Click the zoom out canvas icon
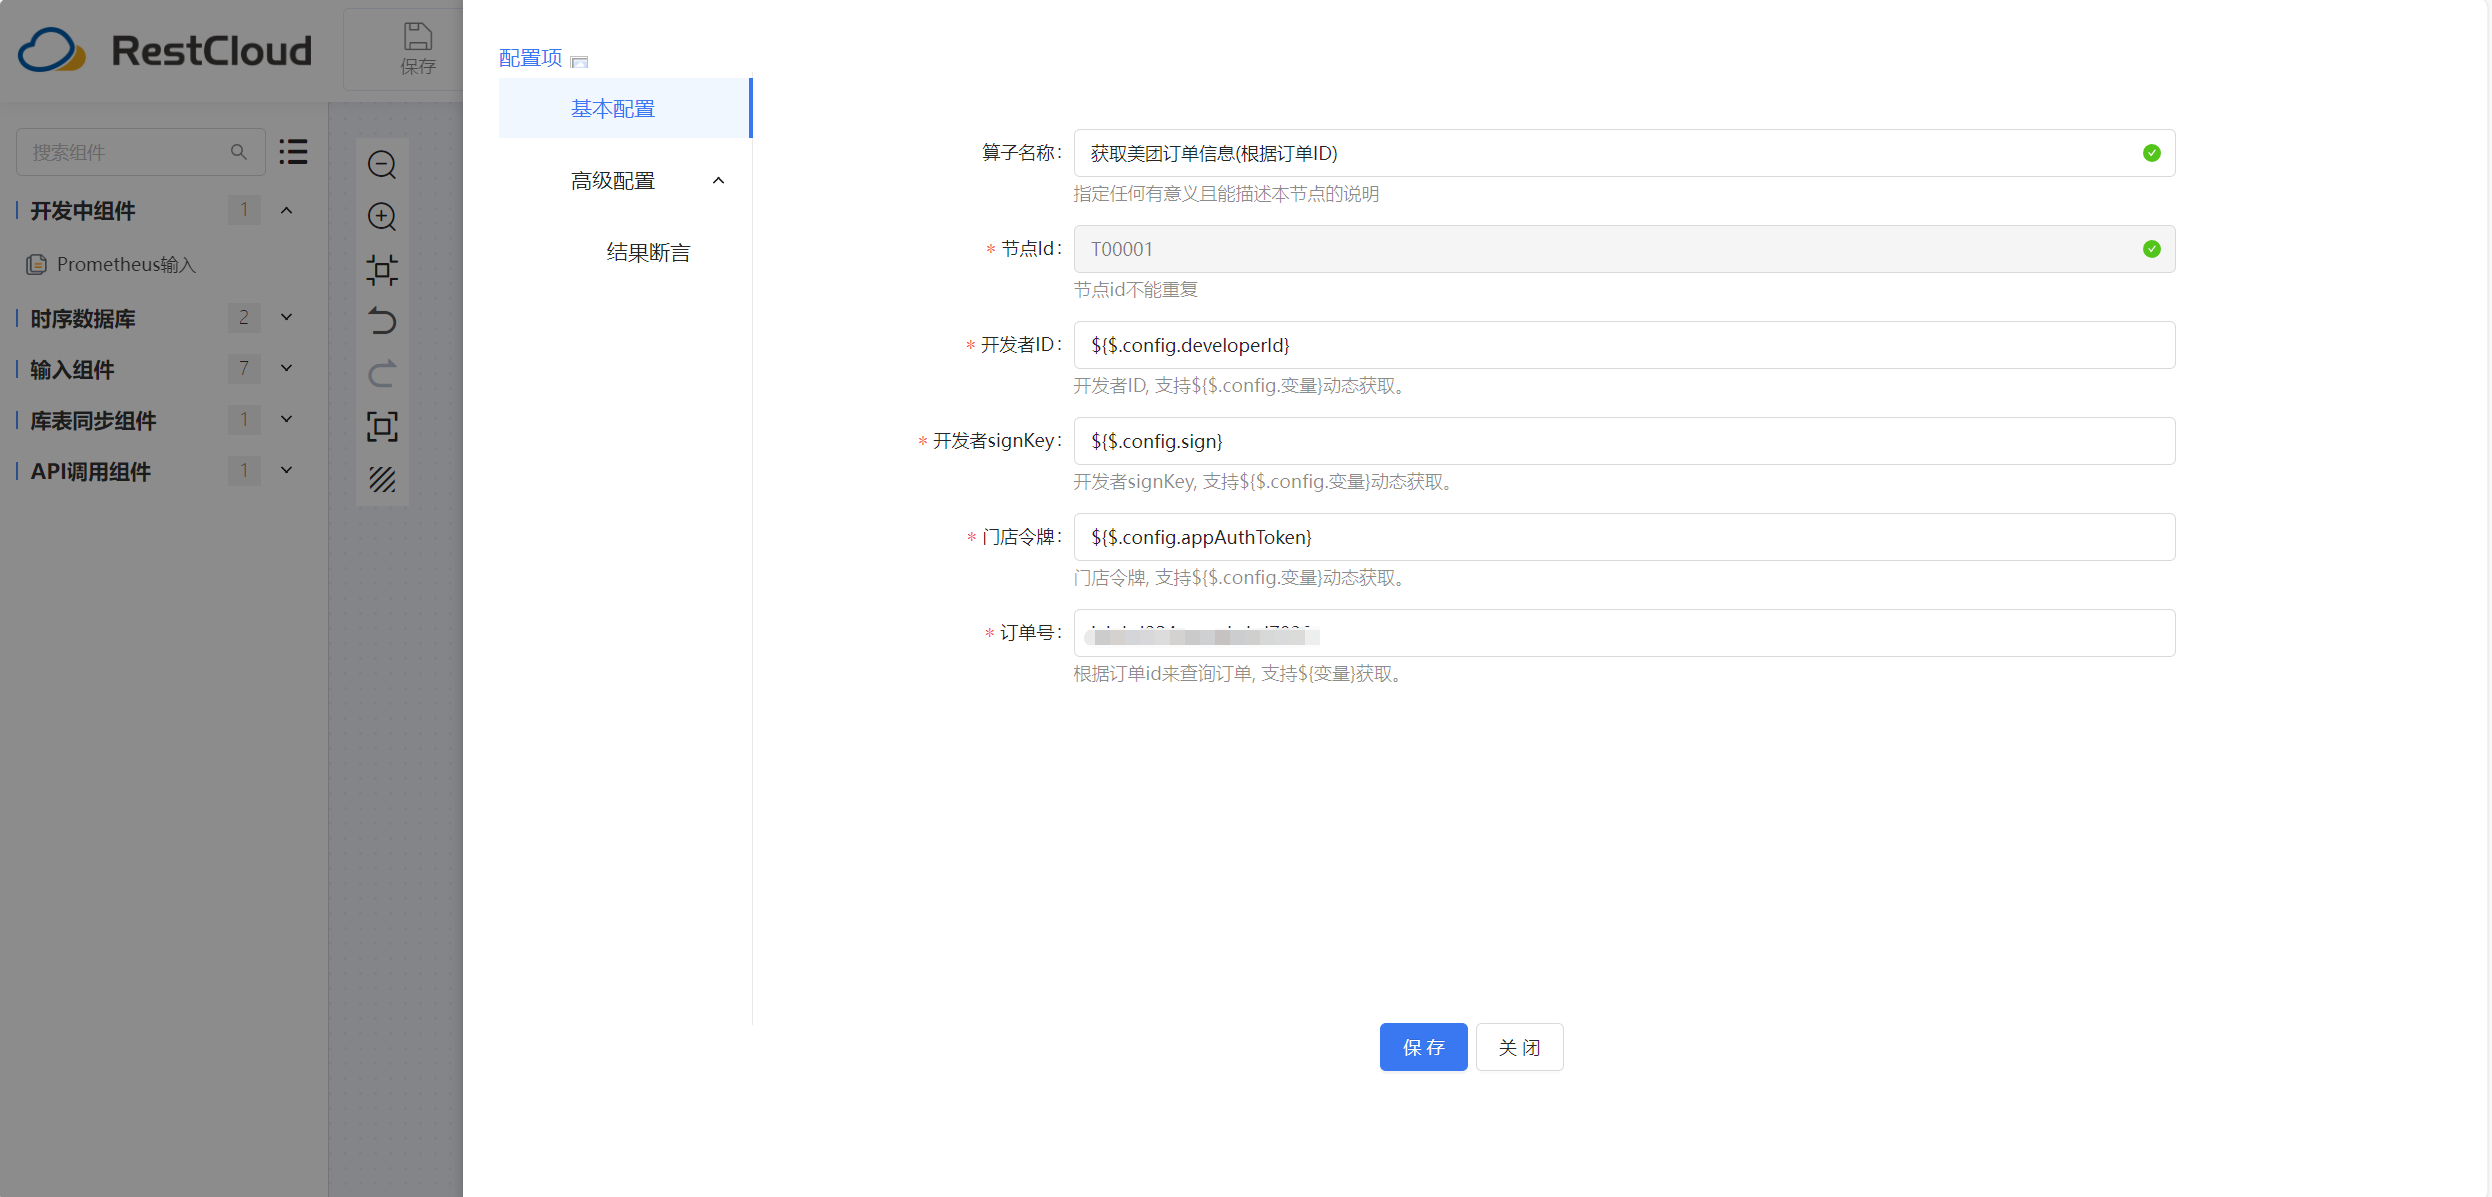 pyautogui.click(x=382, y=164)
